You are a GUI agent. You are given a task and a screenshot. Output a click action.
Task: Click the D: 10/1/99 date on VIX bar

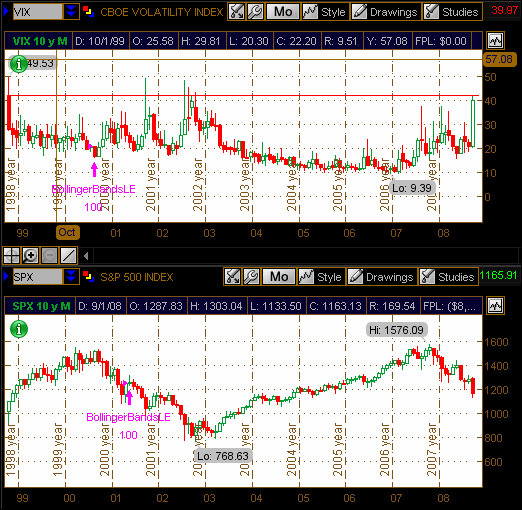pos(100,41)
